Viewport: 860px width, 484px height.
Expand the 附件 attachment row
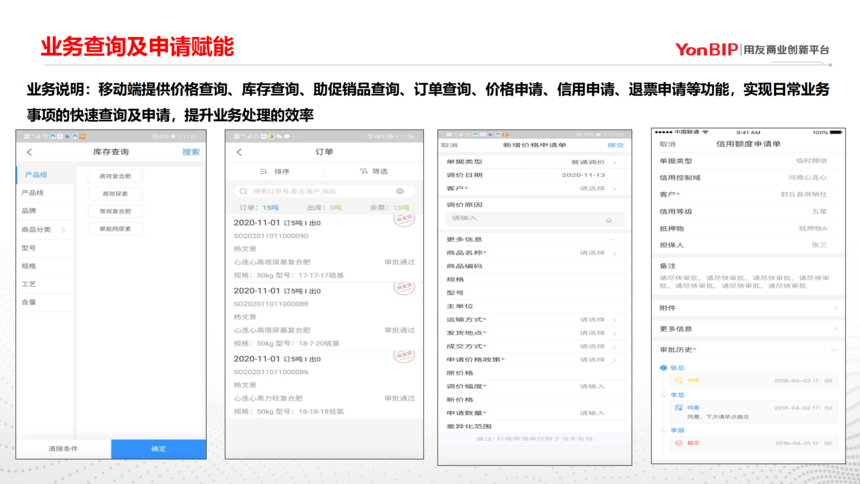tap(835, 309)
